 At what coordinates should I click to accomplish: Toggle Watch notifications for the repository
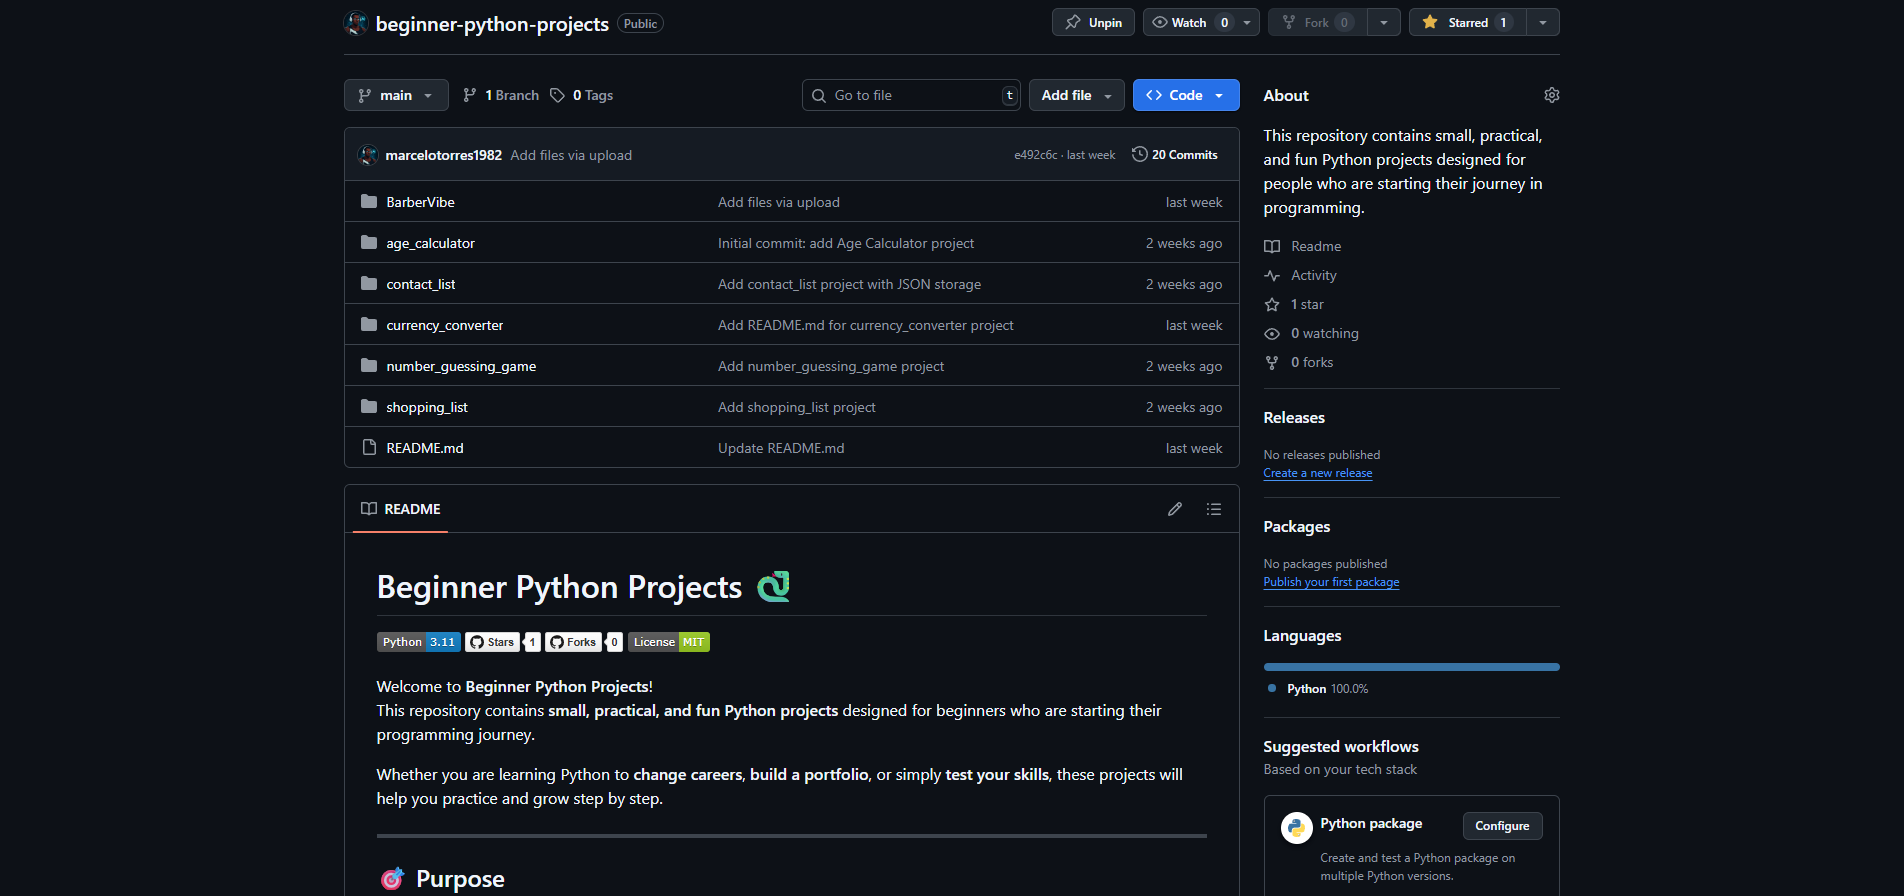pyautogui.click(x=1190, y=22)
